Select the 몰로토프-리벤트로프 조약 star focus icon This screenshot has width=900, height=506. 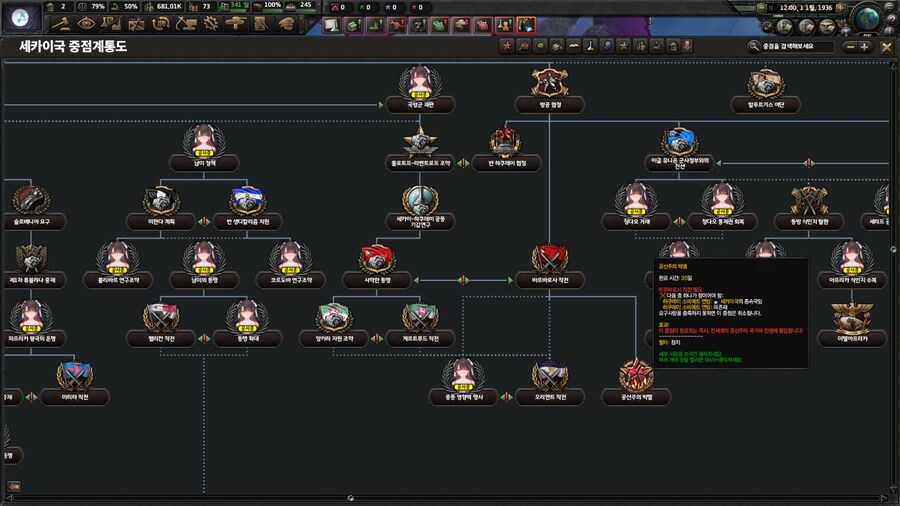[420, 142]
